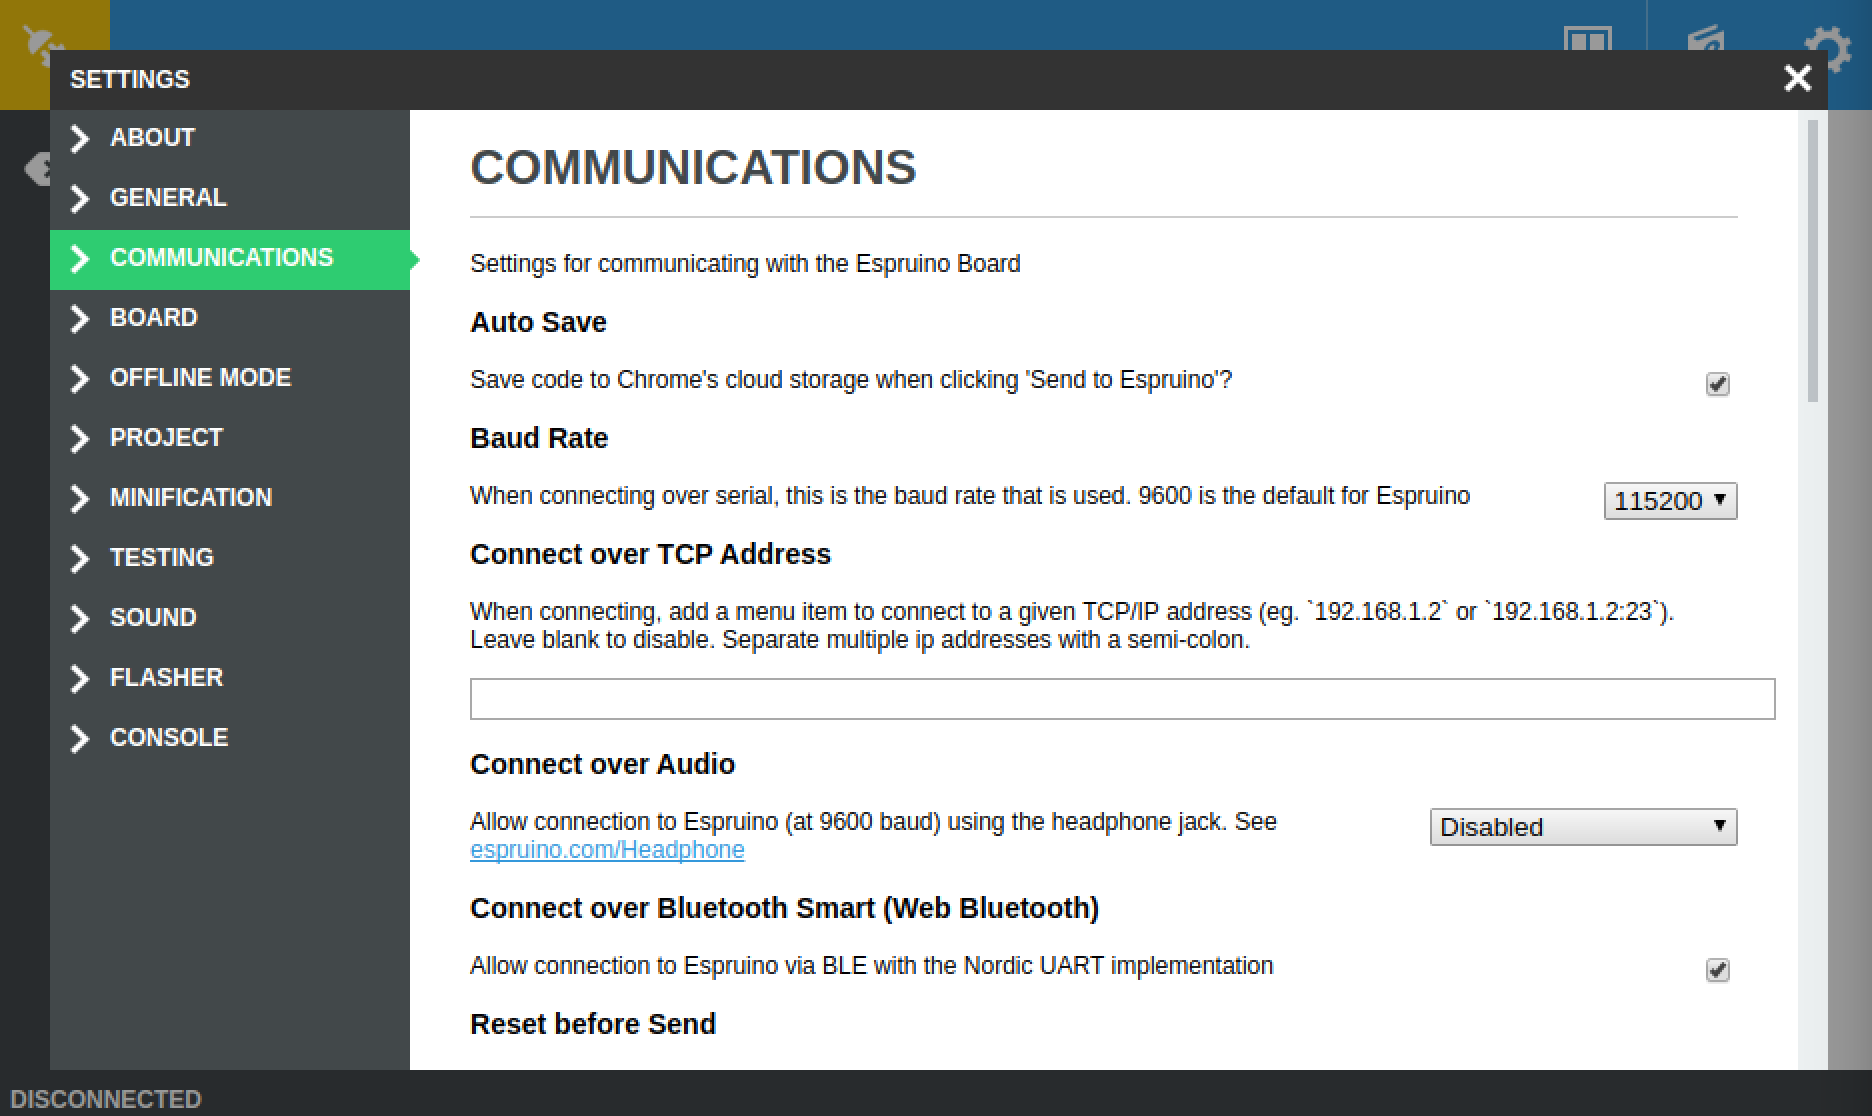This screenshot has height=1116, width=1872.
Task: Click the Reset before Send heading
Action: pos(593,1024)
